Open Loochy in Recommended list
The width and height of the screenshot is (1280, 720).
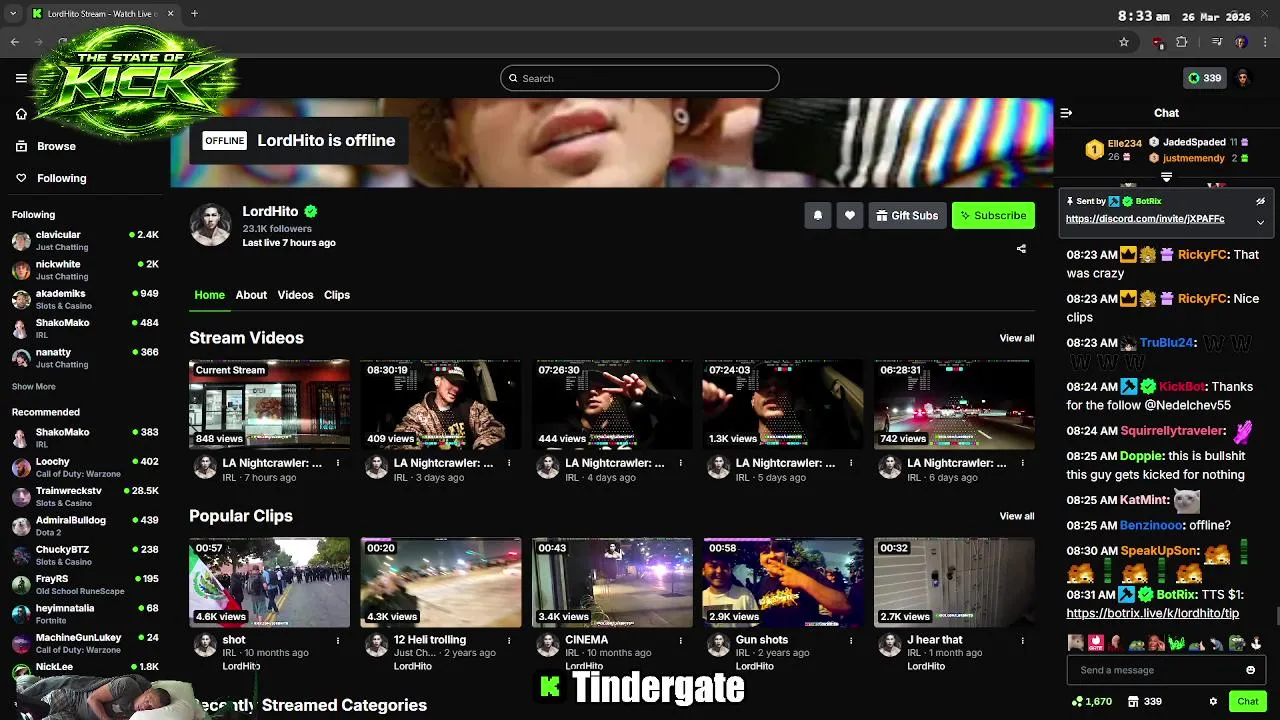point(85,467)
